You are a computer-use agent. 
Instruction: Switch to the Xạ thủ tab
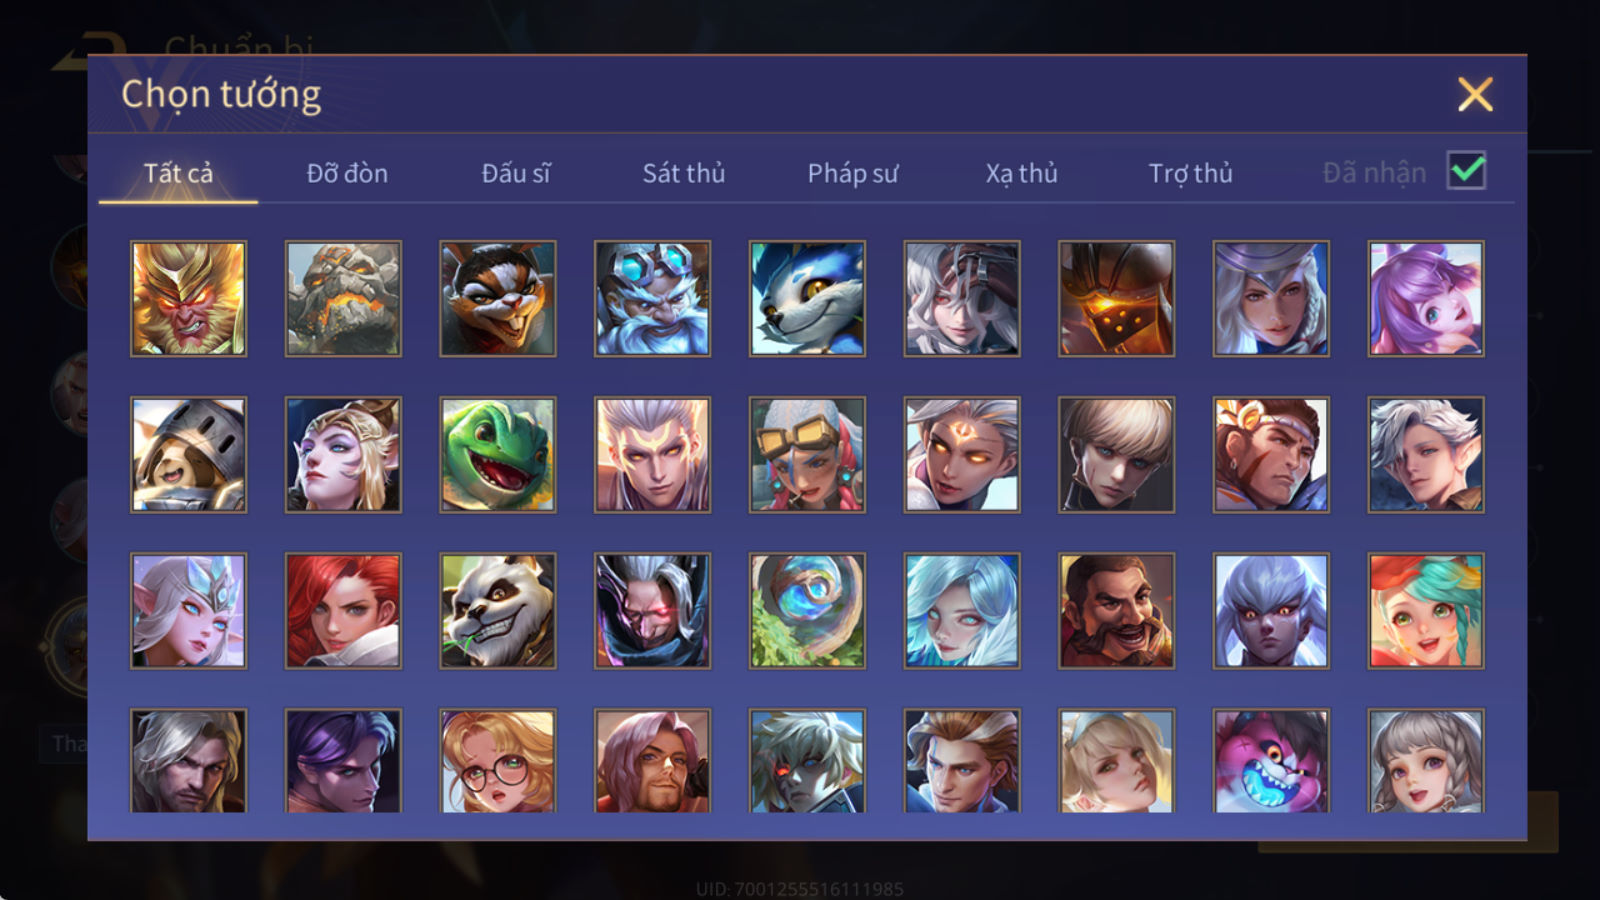1021,173
